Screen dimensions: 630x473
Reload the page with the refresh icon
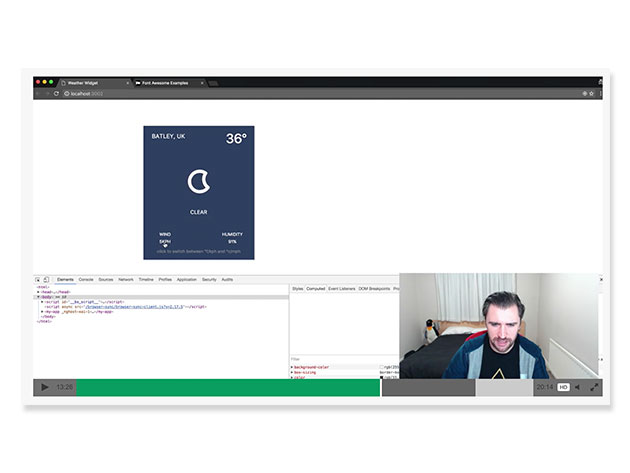click(x=56, y=94)
